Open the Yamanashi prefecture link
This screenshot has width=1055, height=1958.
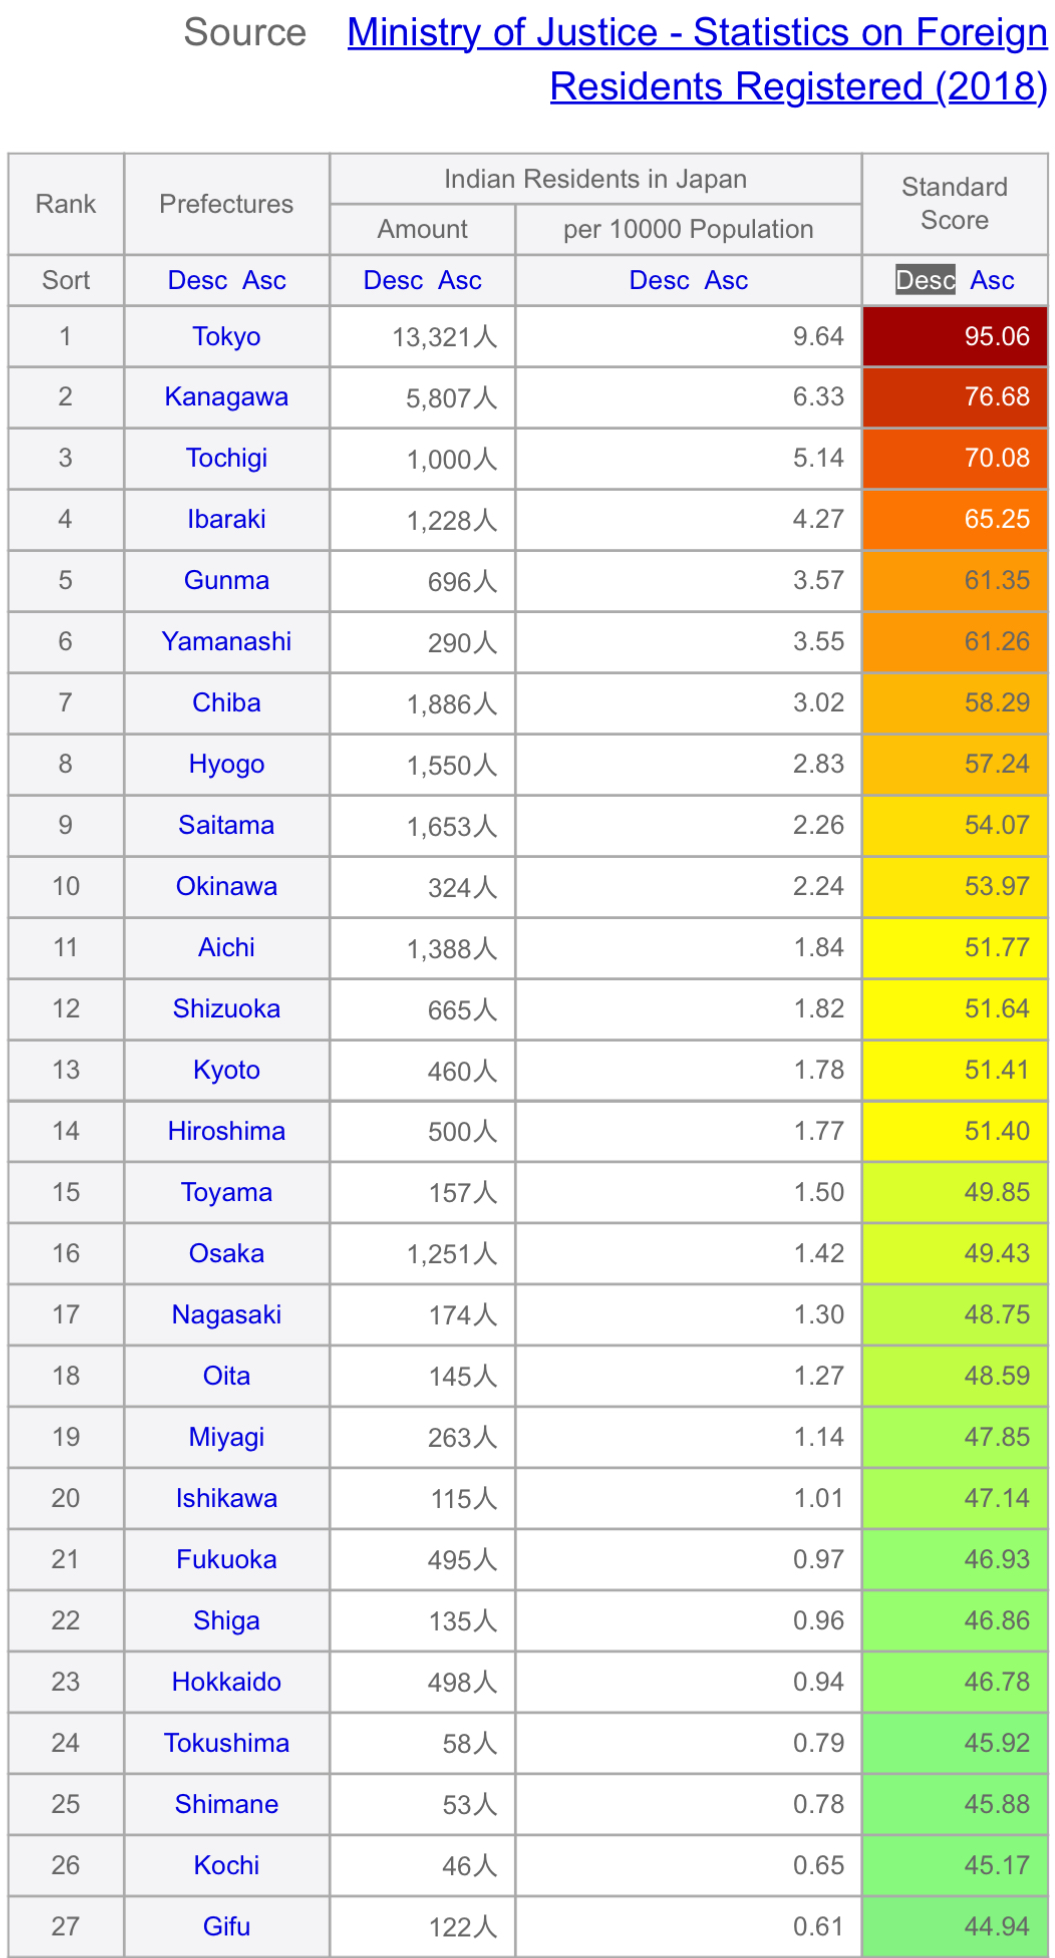pos(227,642)
